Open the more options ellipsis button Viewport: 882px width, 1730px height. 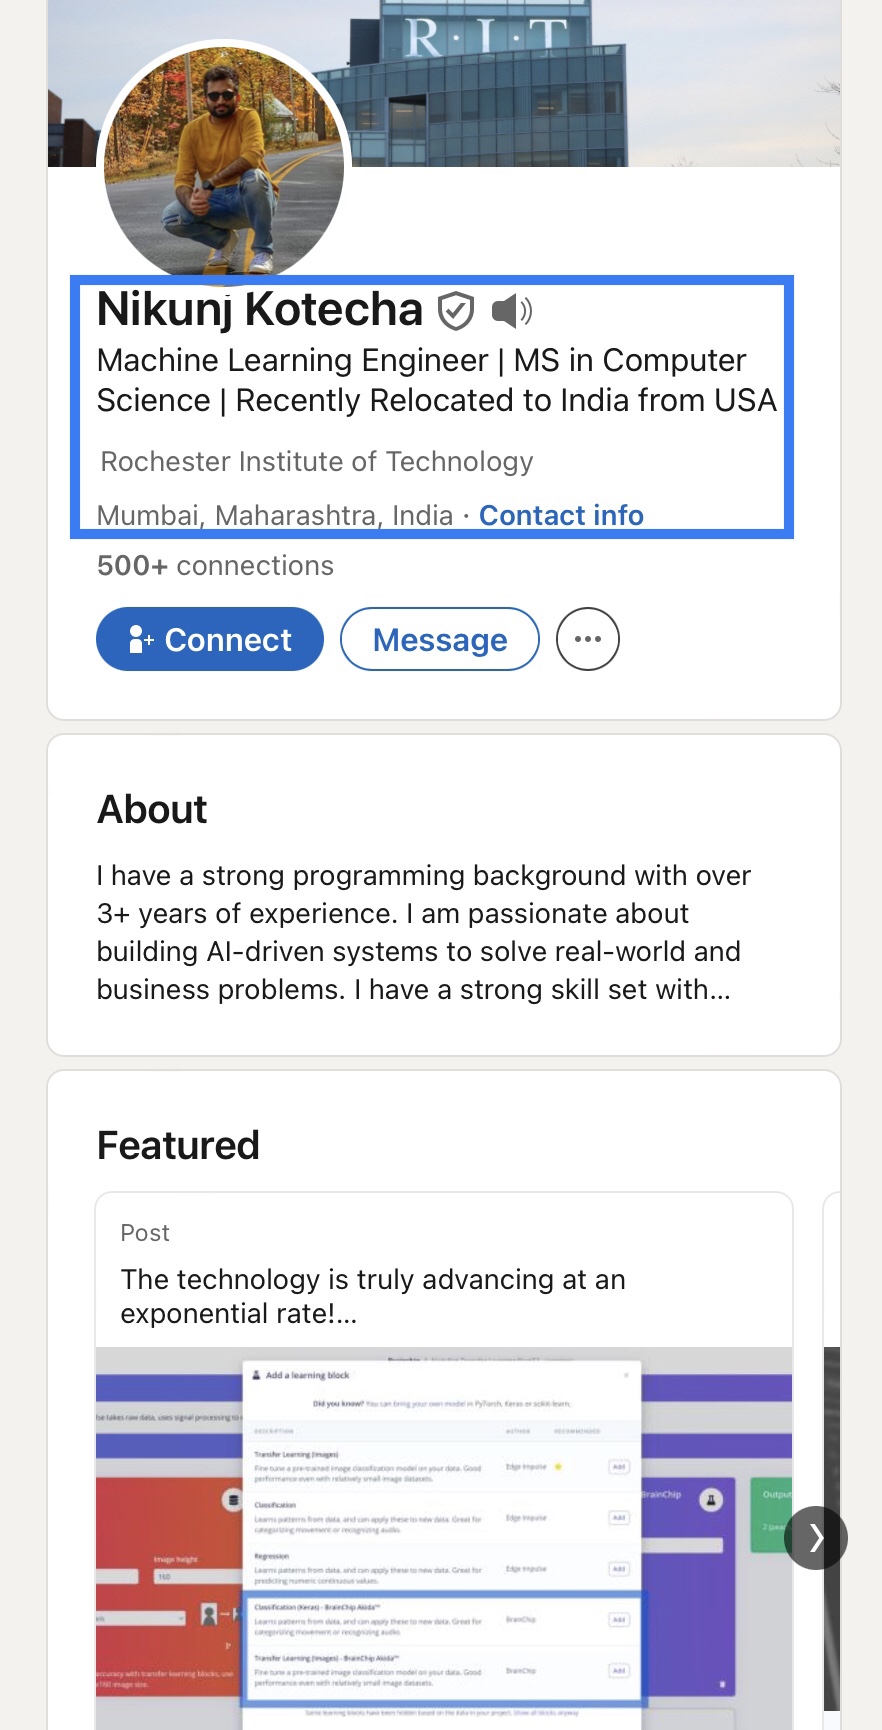(x=588, y=639)
